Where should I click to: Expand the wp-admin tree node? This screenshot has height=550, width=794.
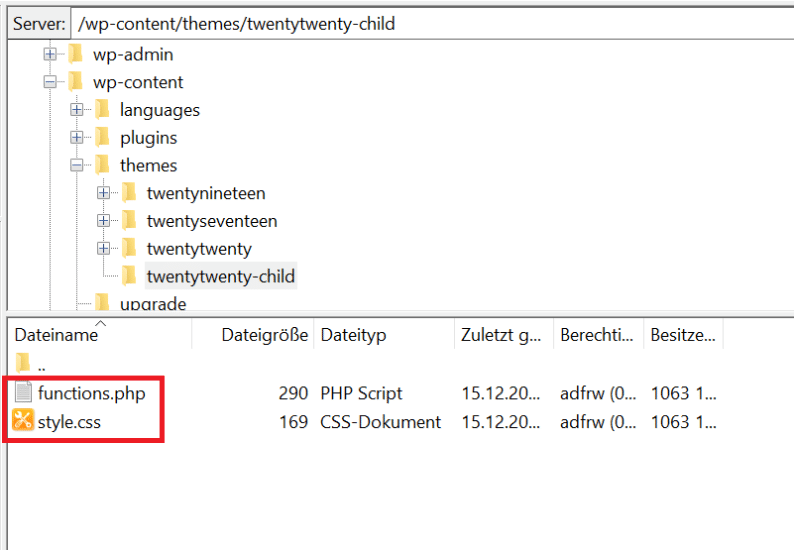point(50,54)
